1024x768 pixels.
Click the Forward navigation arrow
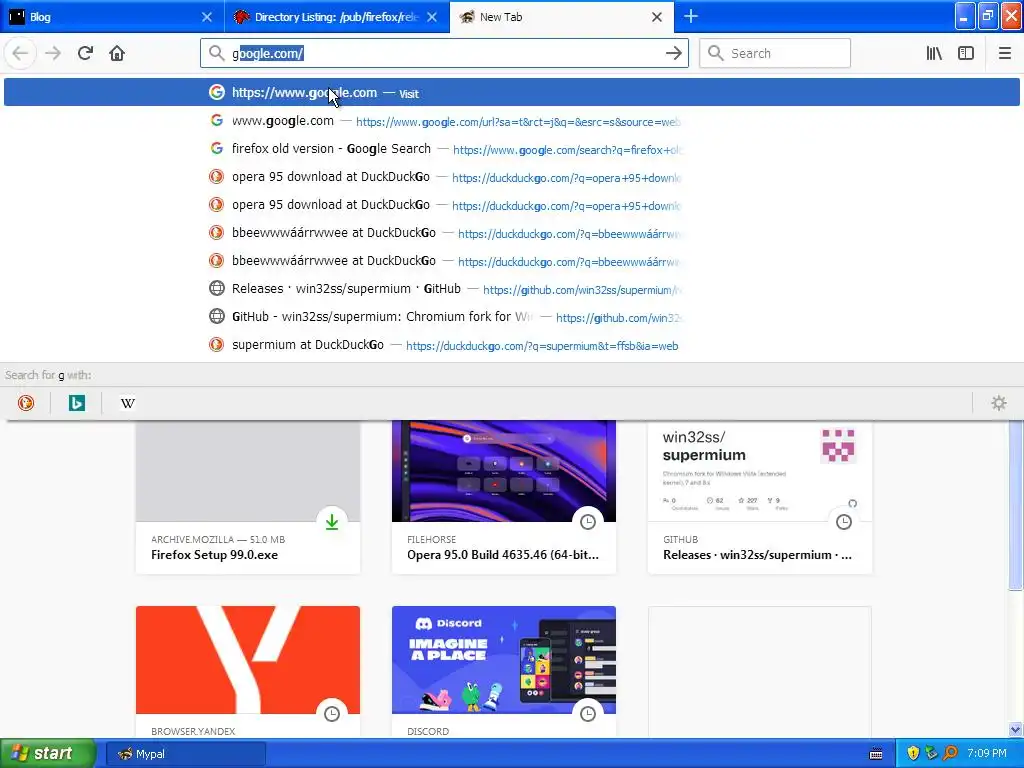click(x=53, y=53)
